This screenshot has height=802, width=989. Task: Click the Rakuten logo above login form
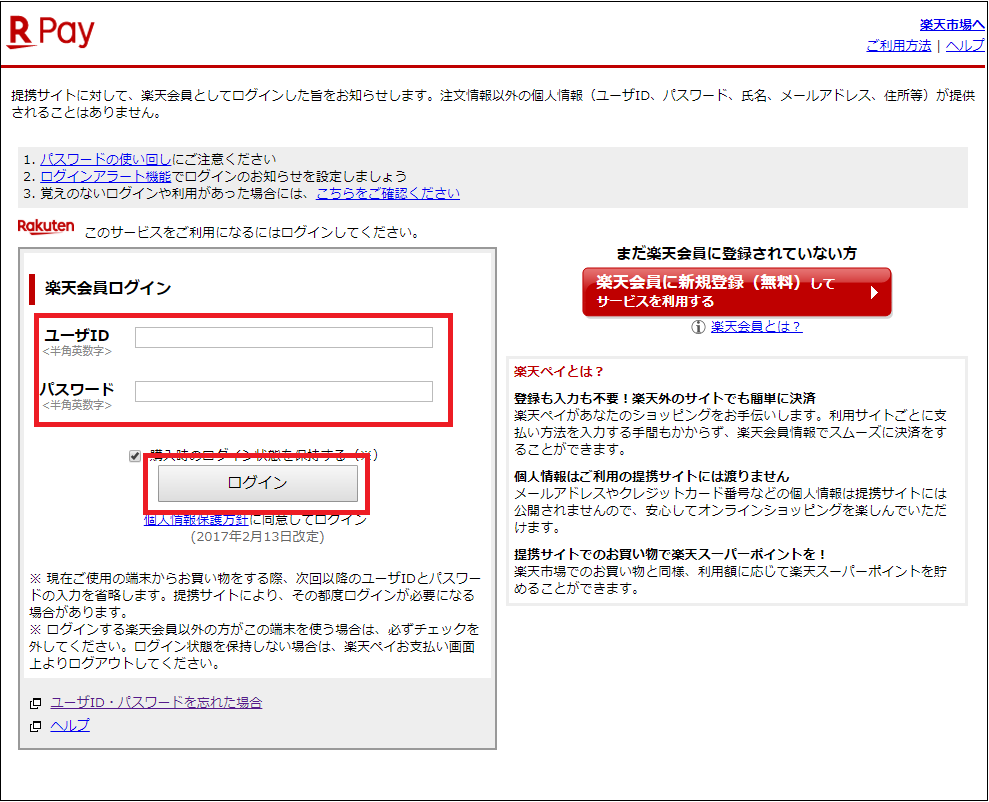46,227
